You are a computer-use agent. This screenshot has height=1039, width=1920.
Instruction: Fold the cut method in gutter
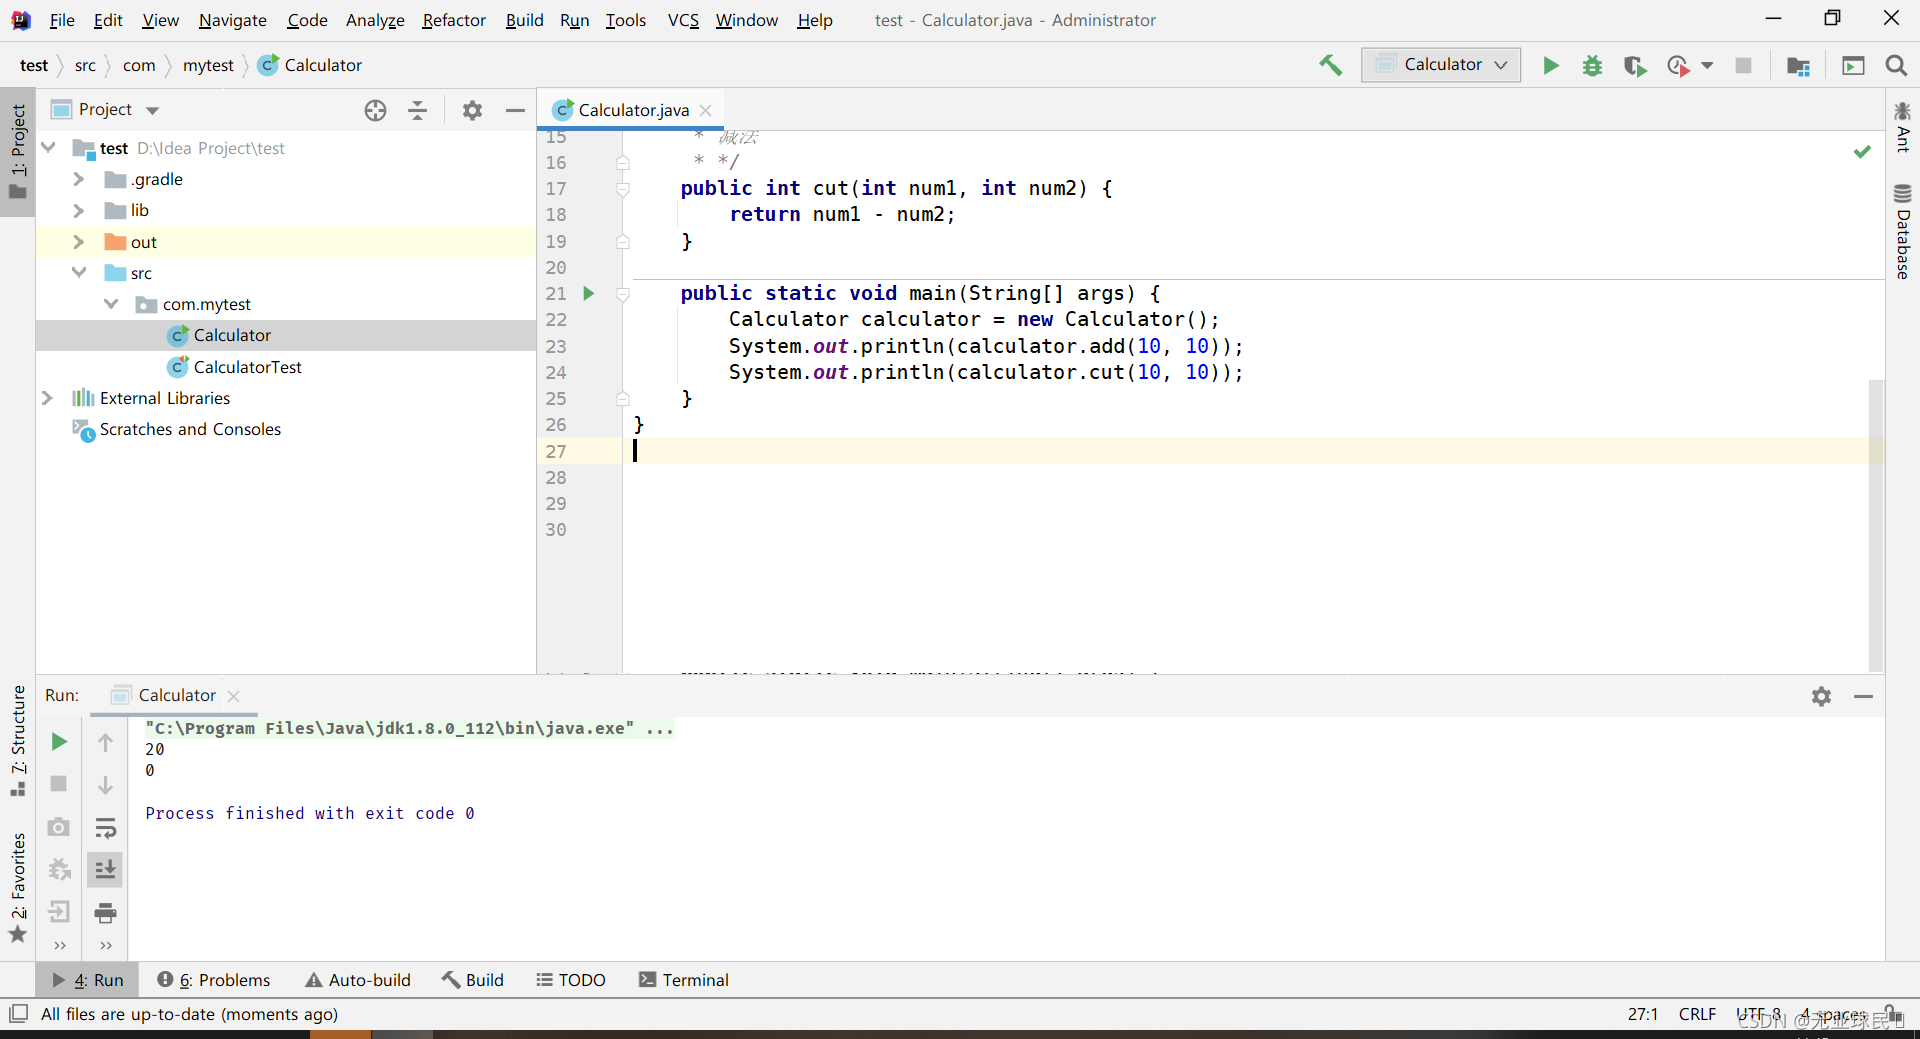[x=623, y=188]
